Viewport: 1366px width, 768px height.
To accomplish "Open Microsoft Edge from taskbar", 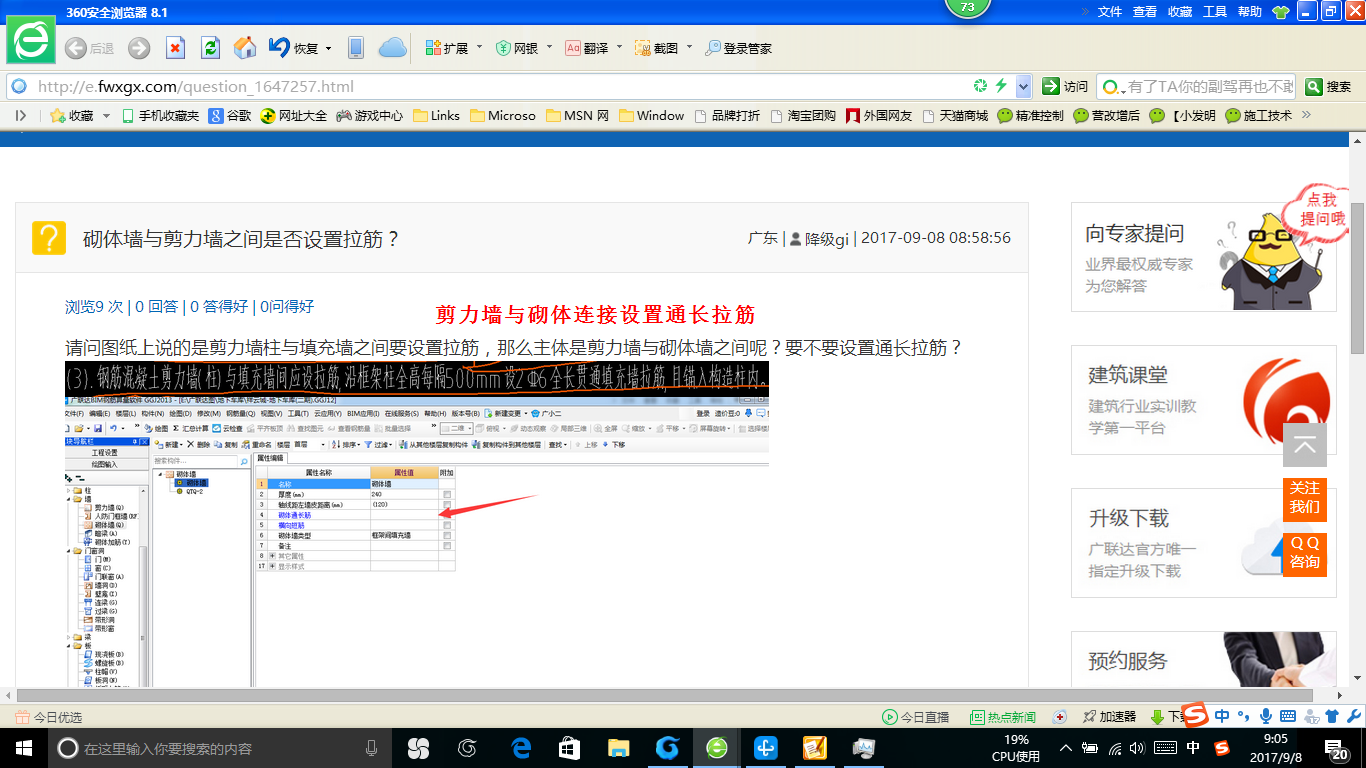I will [521, 748].
